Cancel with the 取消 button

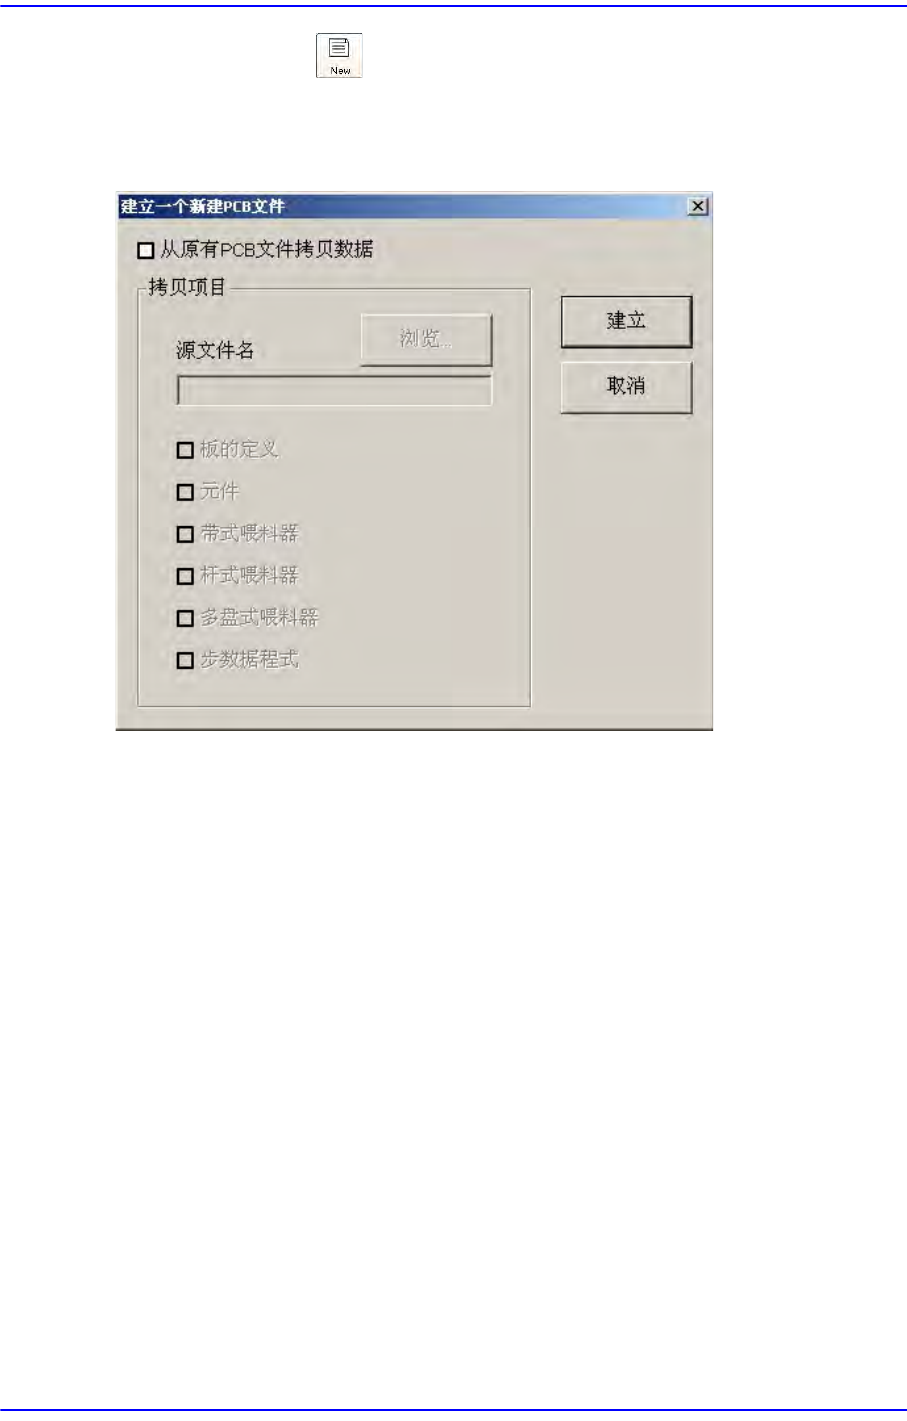coord(626,387)
